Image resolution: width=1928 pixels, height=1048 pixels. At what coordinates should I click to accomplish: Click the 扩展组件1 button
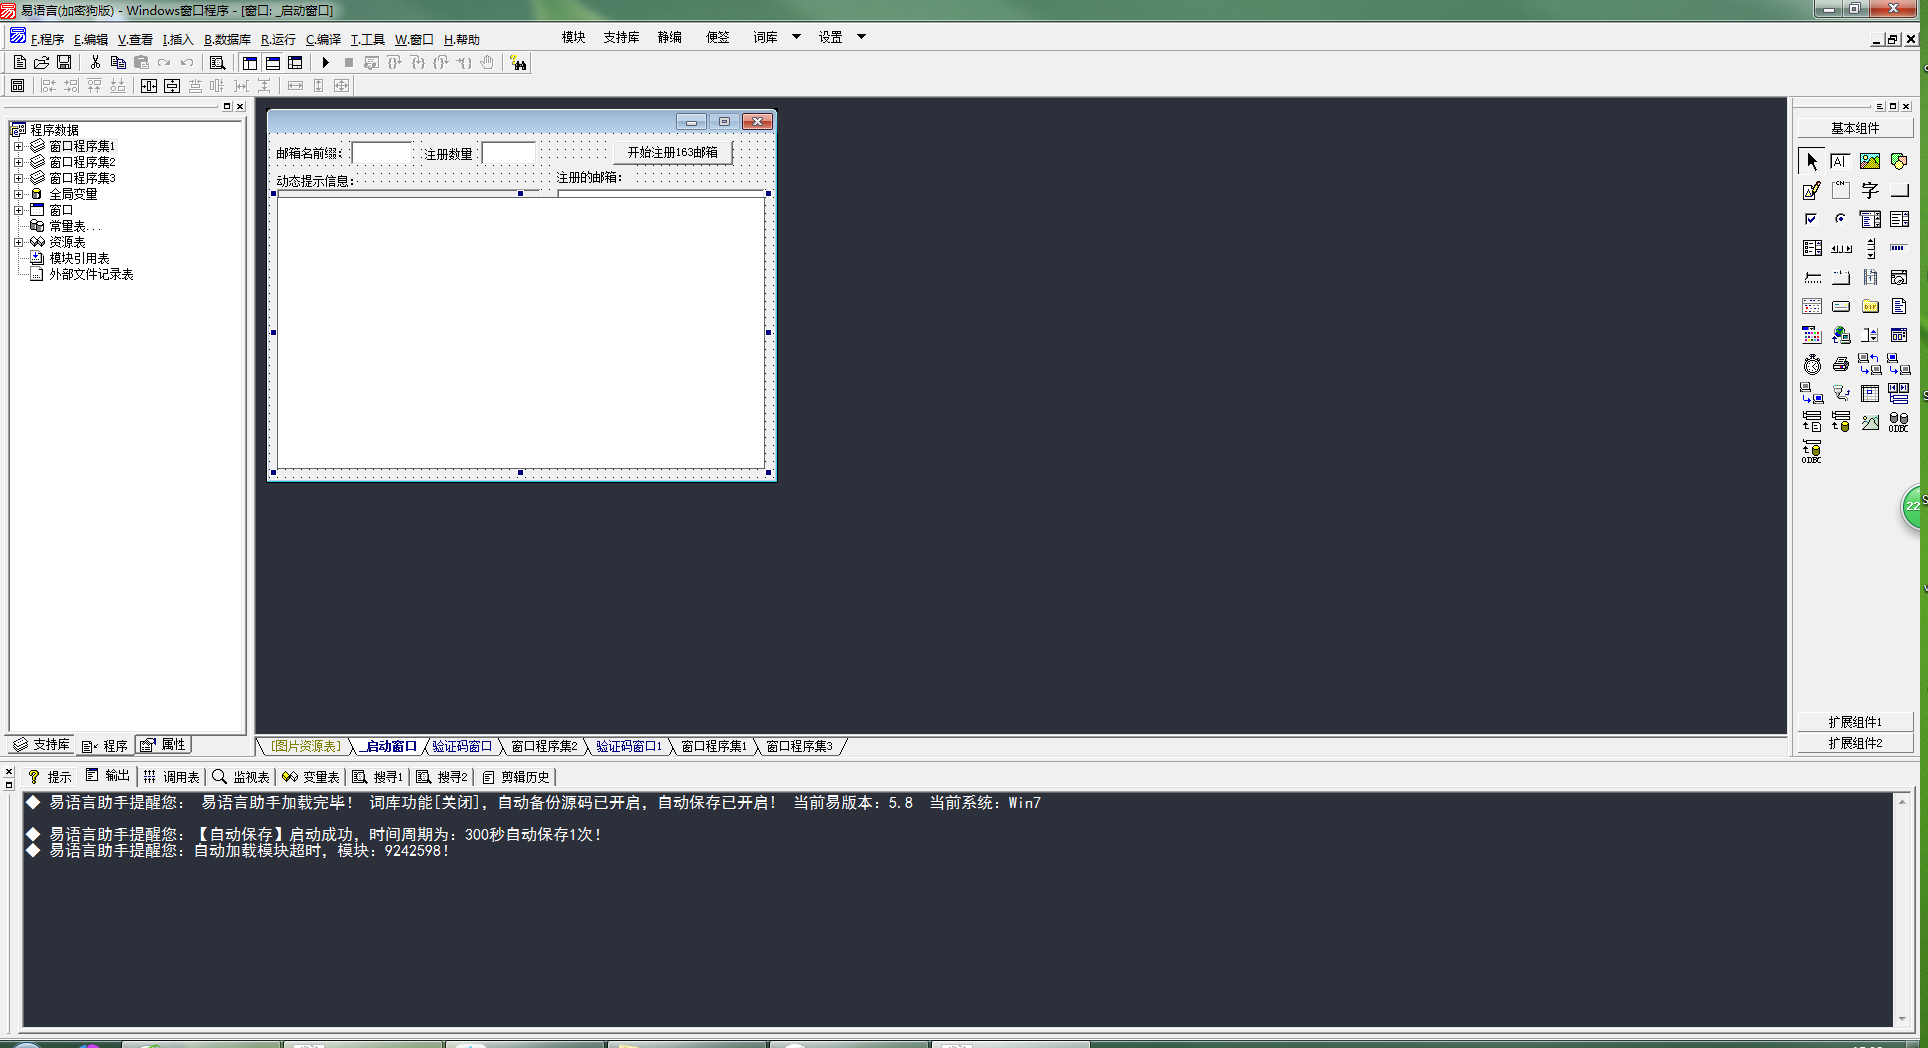coord(1854,722)
